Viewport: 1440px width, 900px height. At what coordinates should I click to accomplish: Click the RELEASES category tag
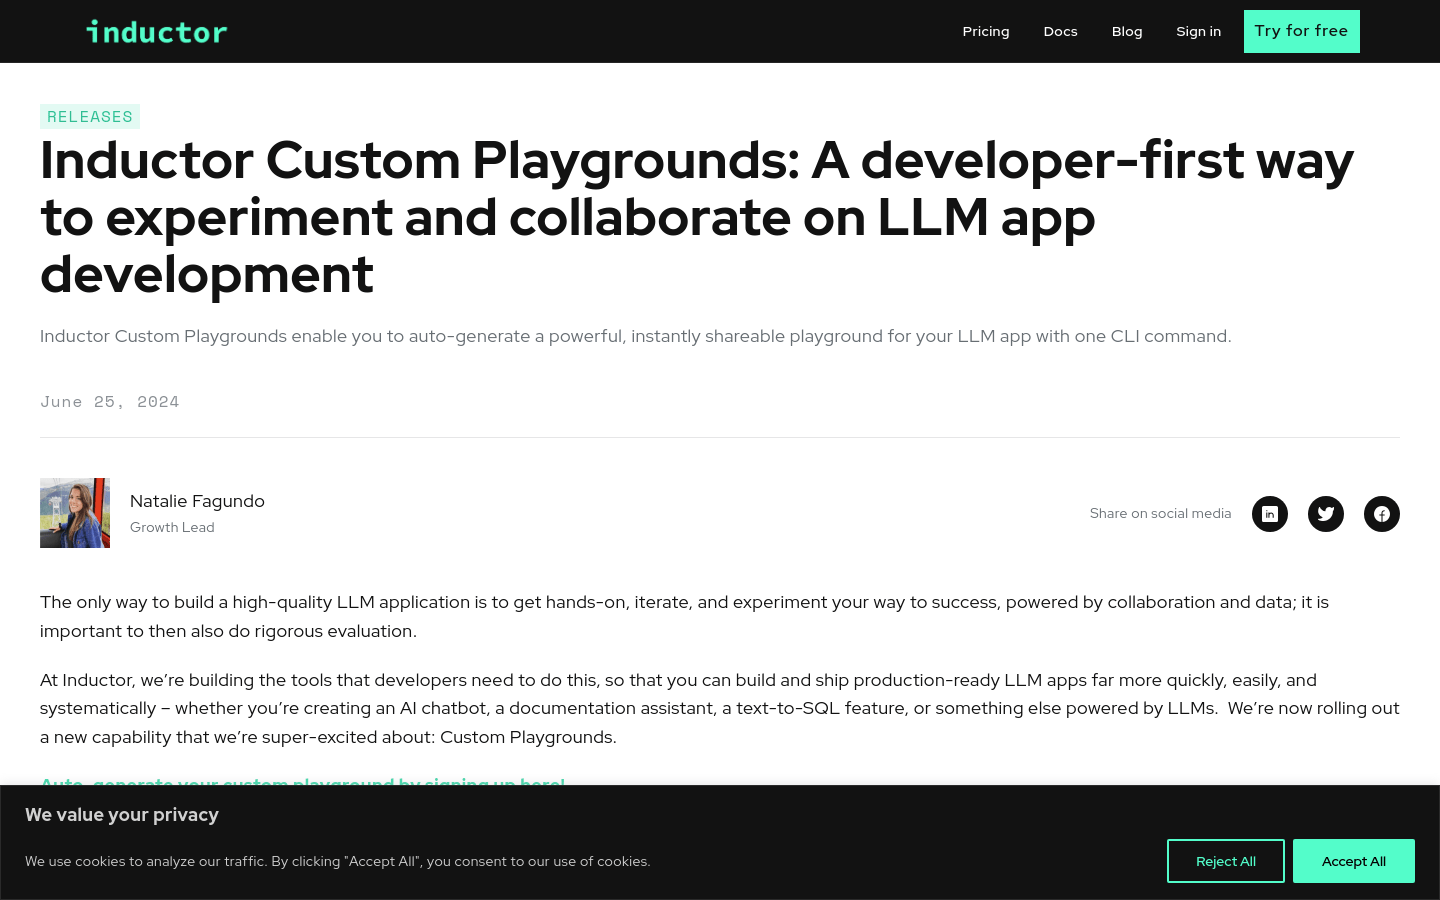coord(90,117)
